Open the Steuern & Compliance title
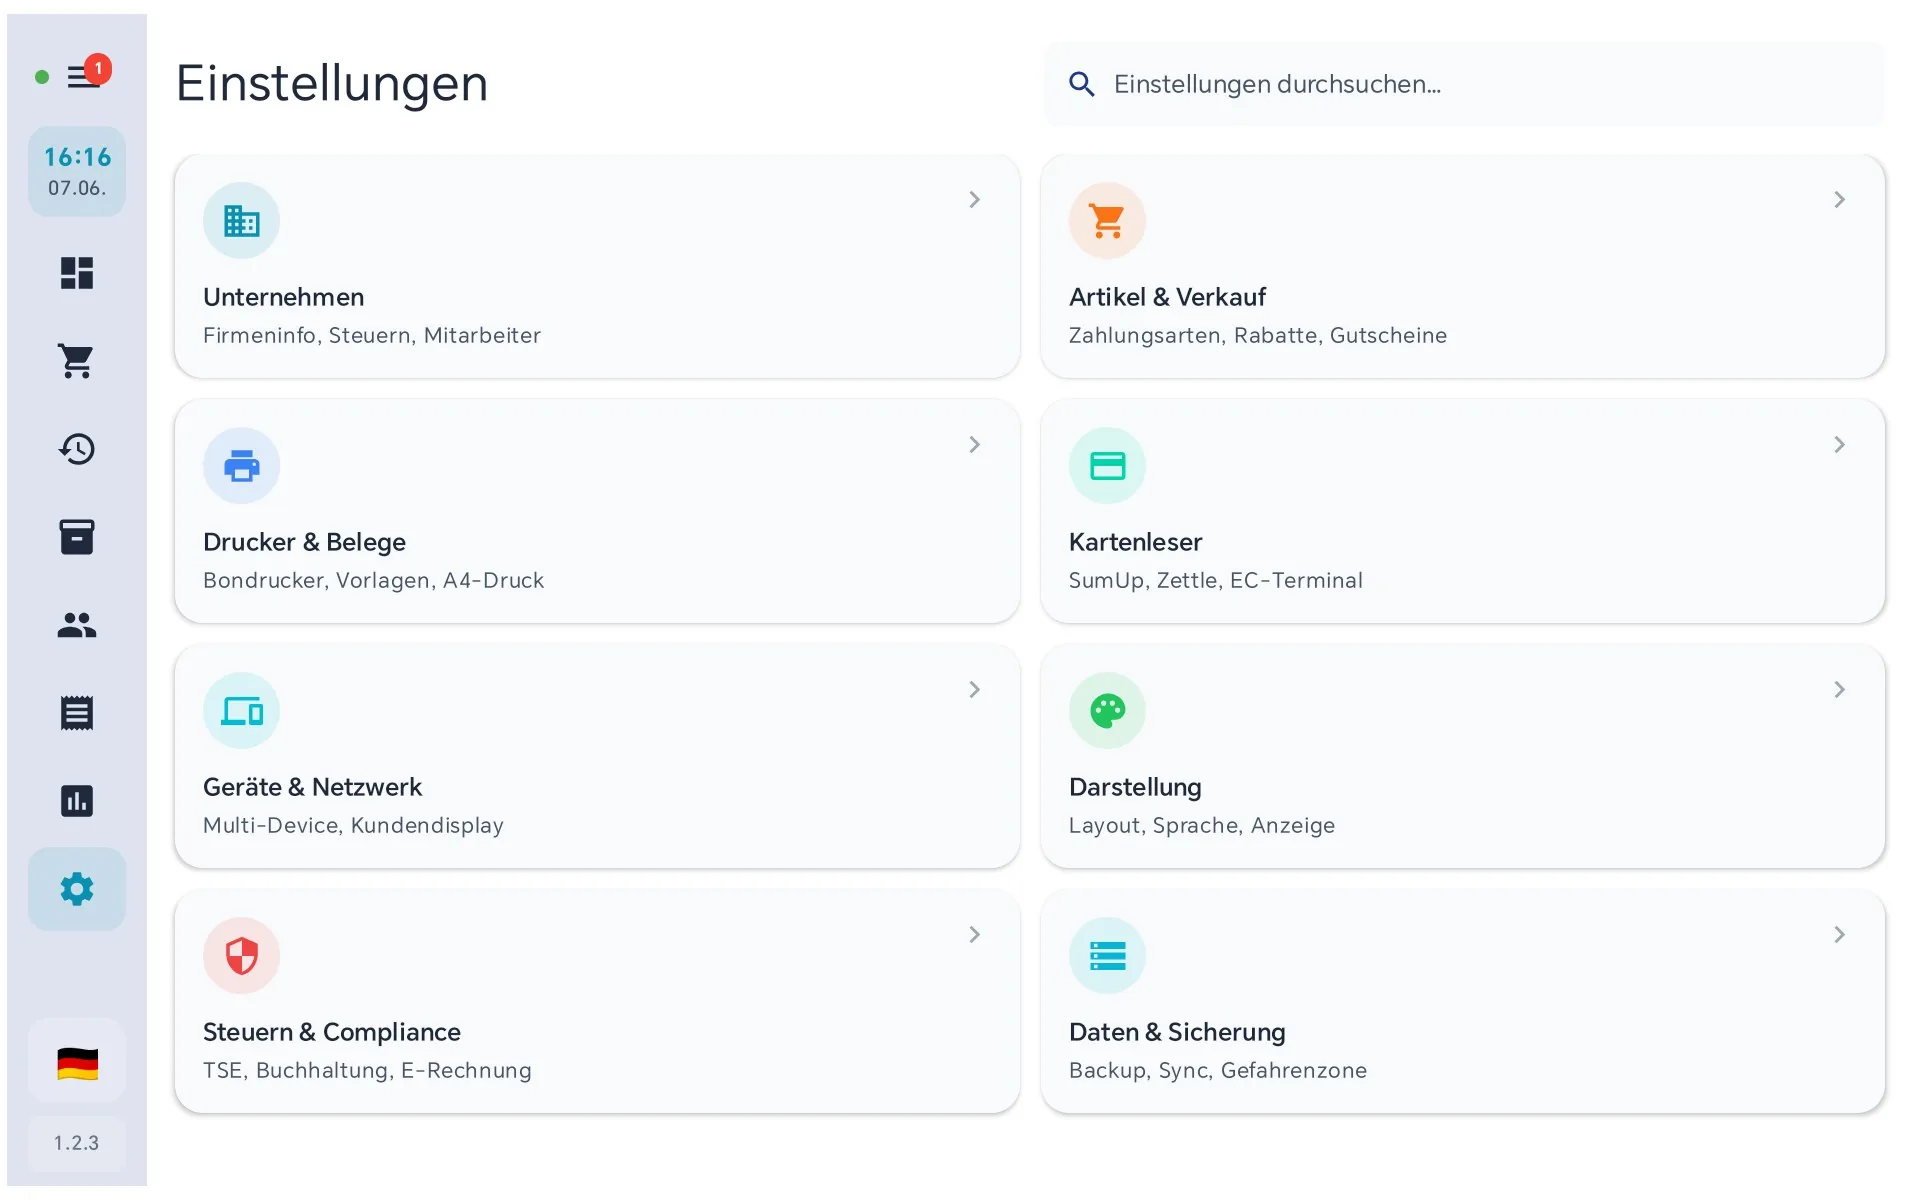The image size is (1920, 1200). [332, 1032]
